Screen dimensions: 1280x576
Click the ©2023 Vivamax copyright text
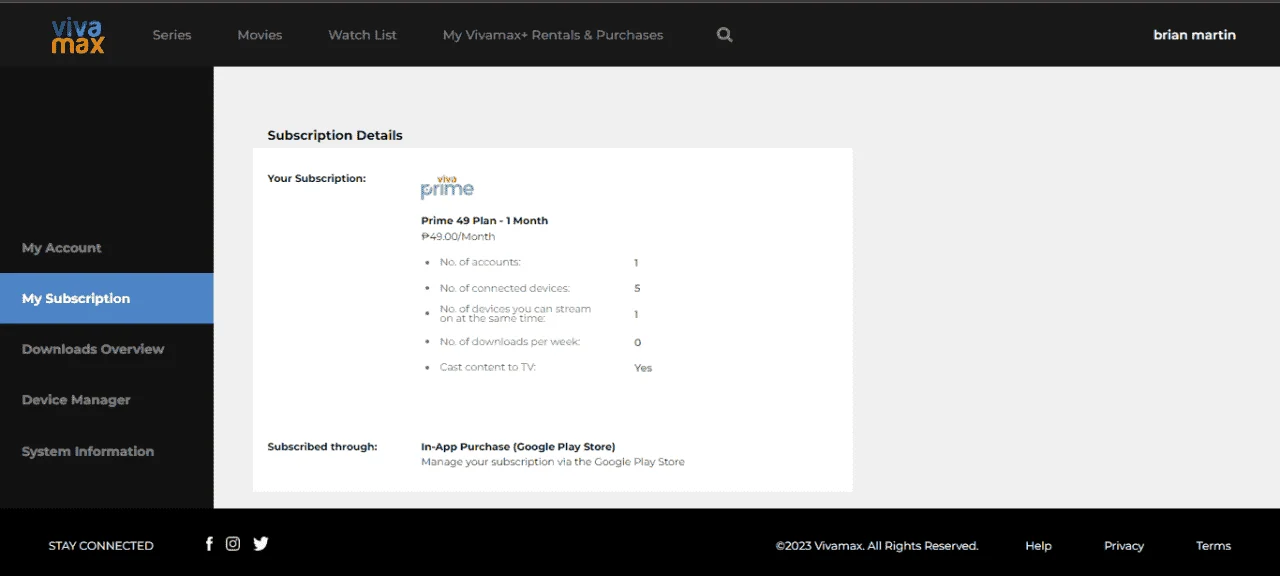(877, 546)
